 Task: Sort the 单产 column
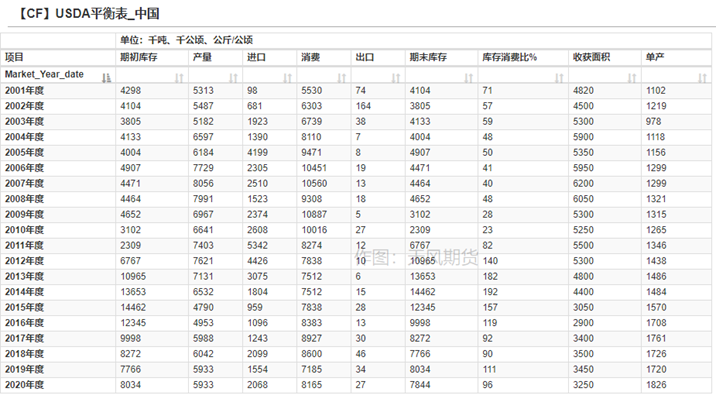702,78
